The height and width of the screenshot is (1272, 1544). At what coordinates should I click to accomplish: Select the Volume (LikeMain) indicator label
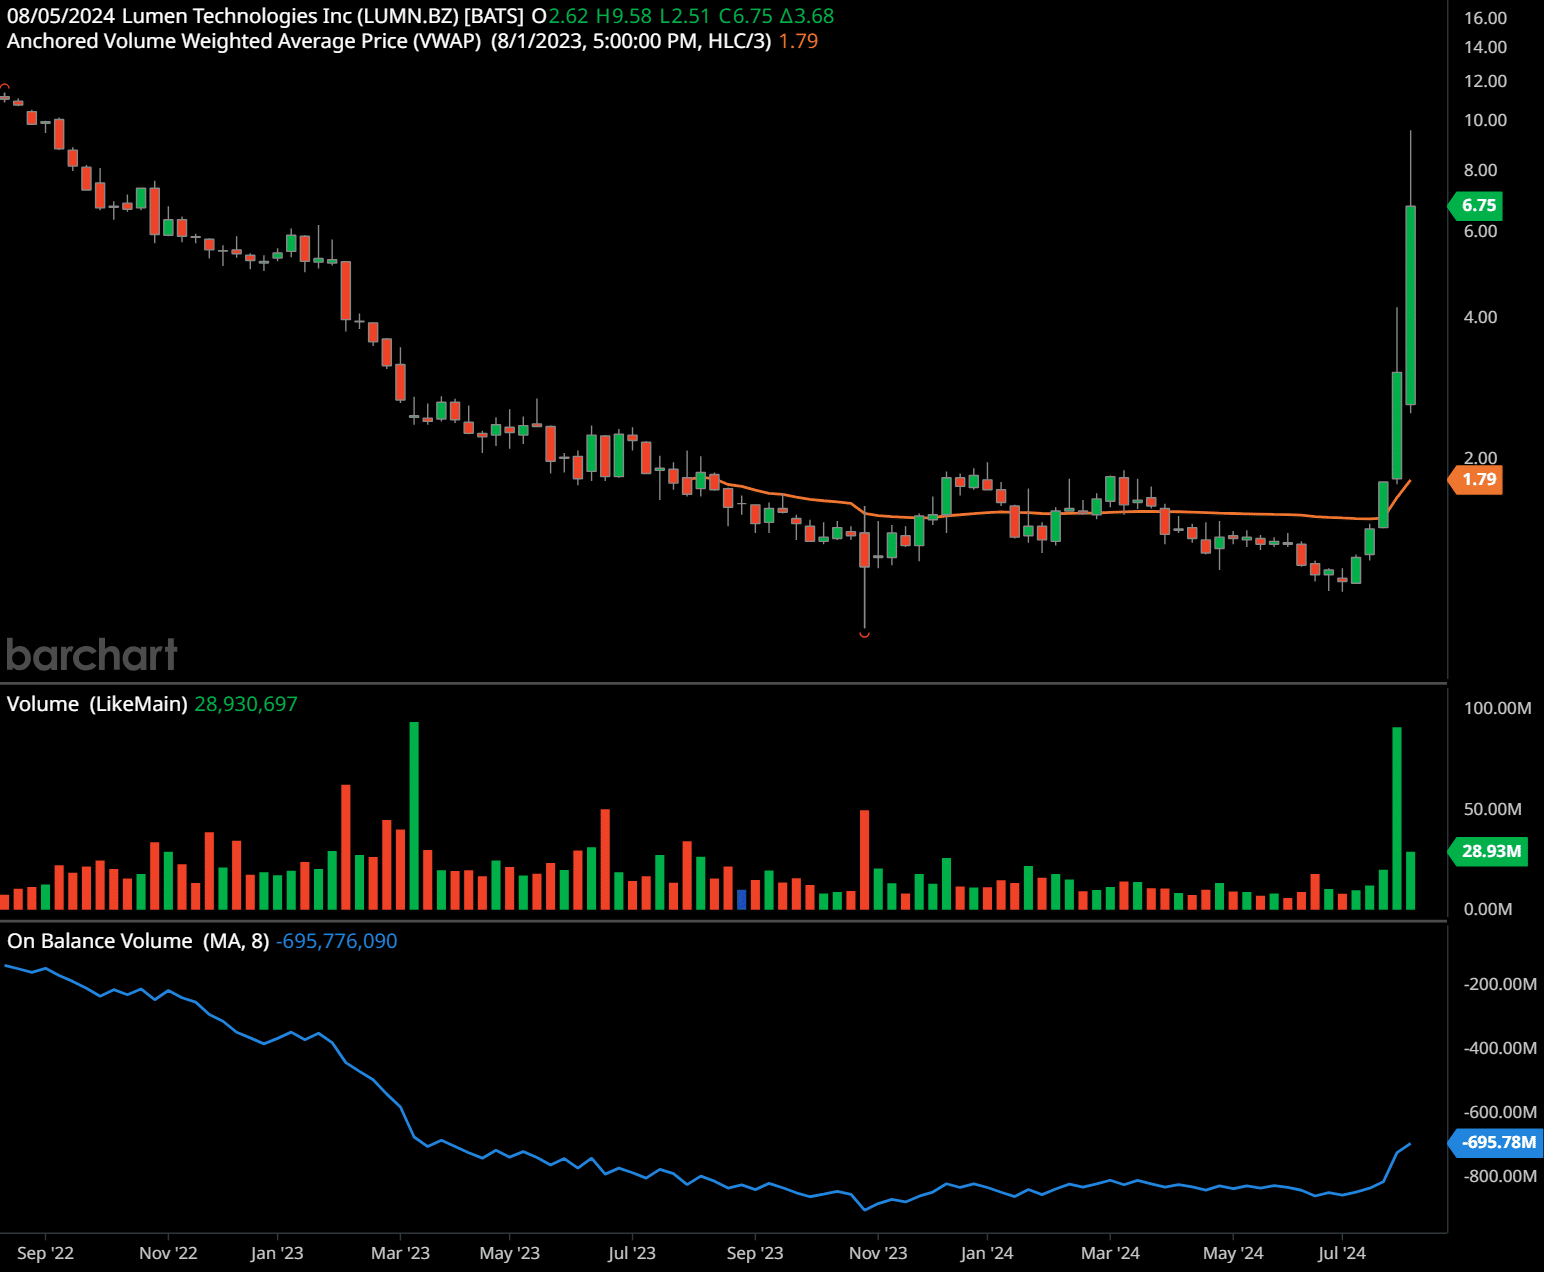point(97,704)
